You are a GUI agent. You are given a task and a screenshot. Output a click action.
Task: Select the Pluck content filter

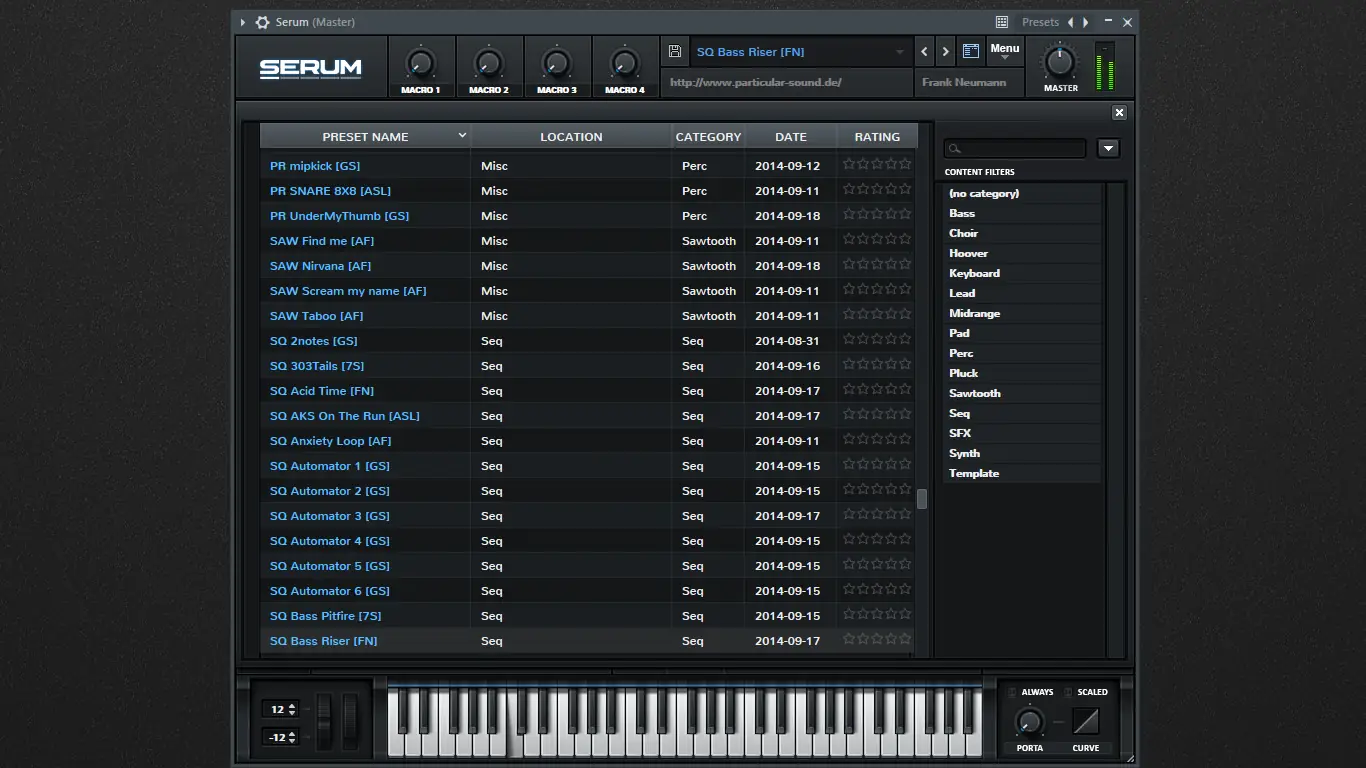coord(963,373)
